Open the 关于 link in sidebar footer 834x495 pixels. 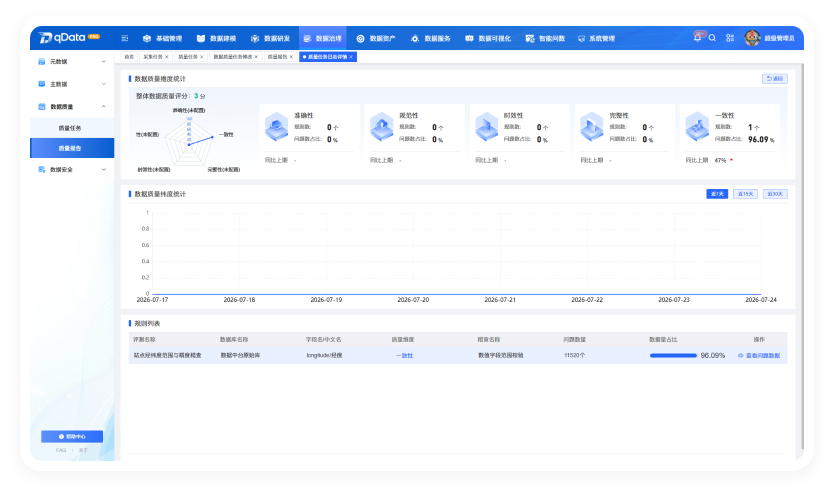click(83, 450)
